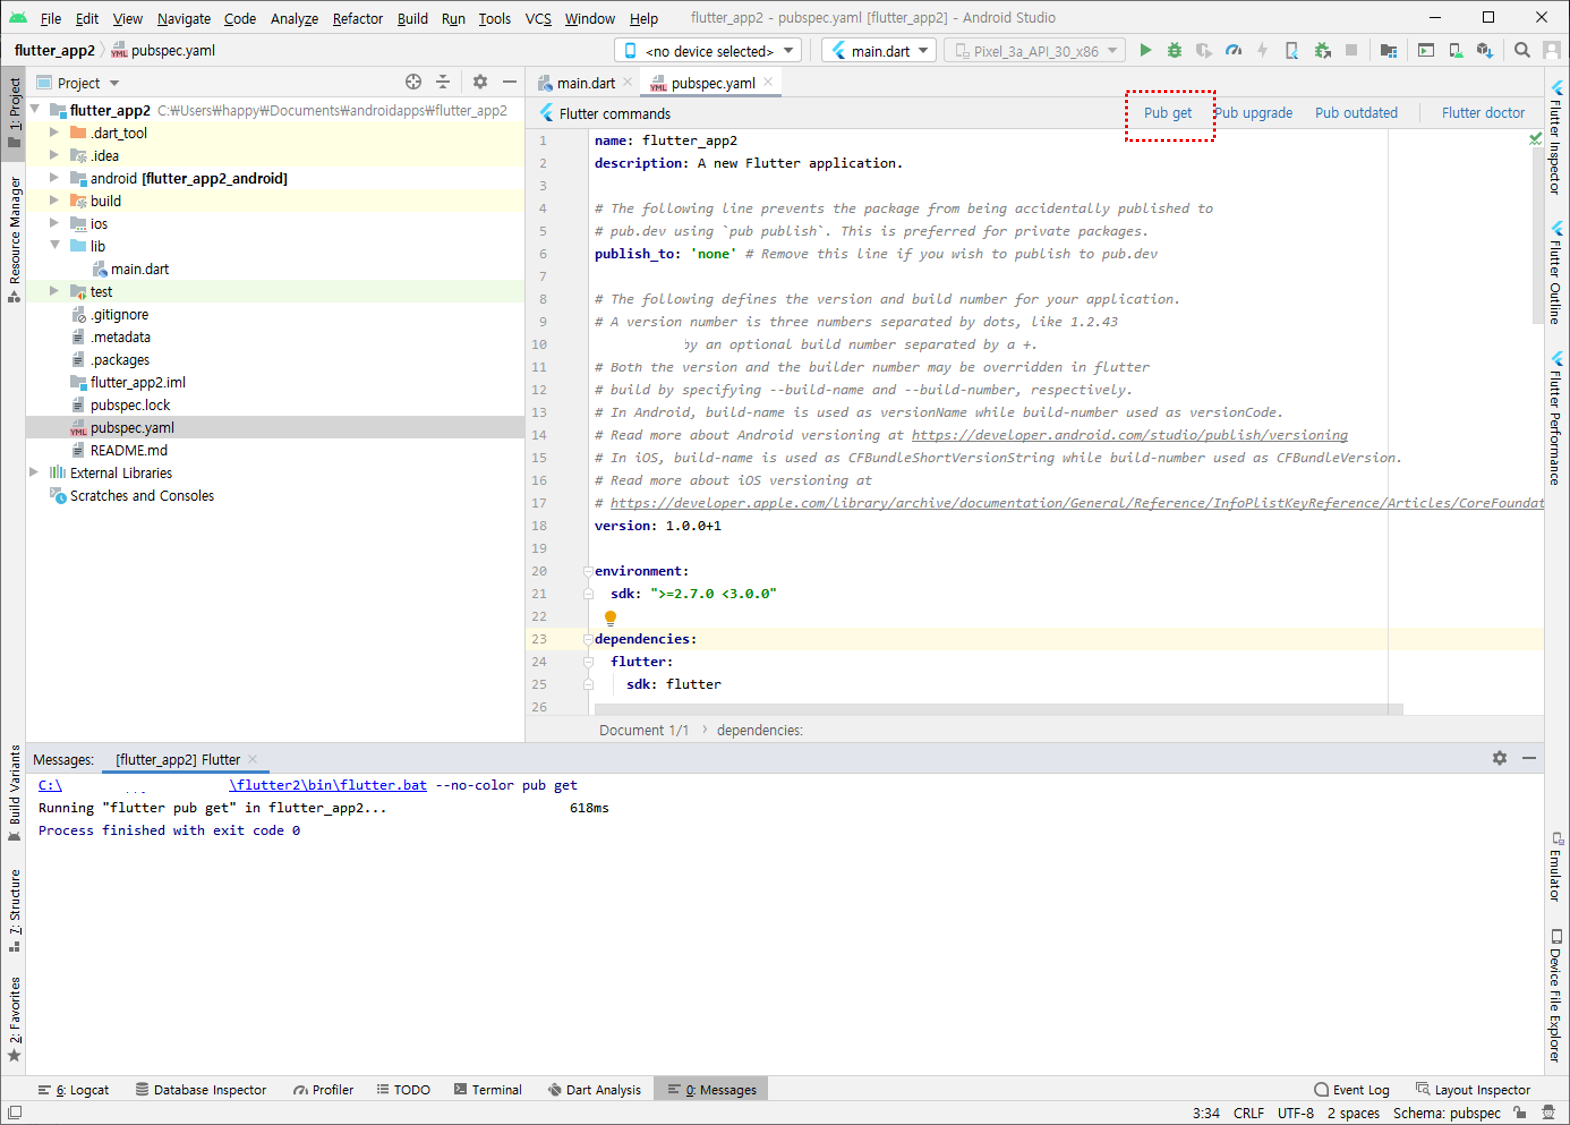Open Database Inspector tool window

[201, 1090]
